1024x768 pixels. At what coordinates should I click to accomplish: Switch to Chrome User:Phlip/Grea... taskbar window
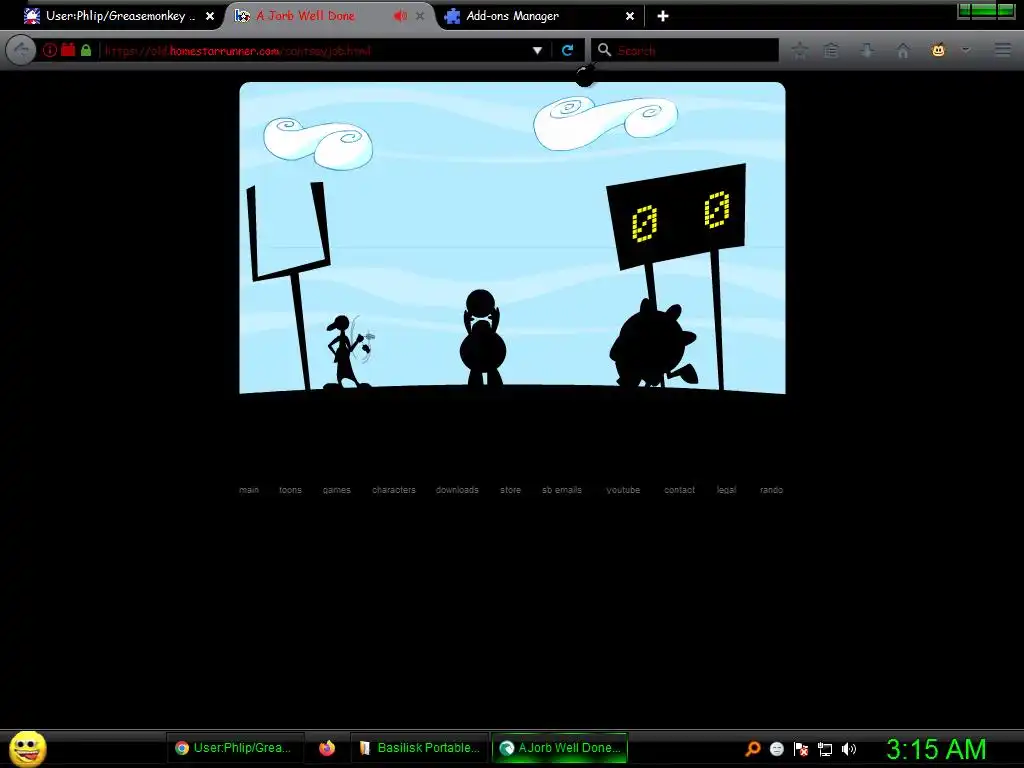(x=234, y=748)
